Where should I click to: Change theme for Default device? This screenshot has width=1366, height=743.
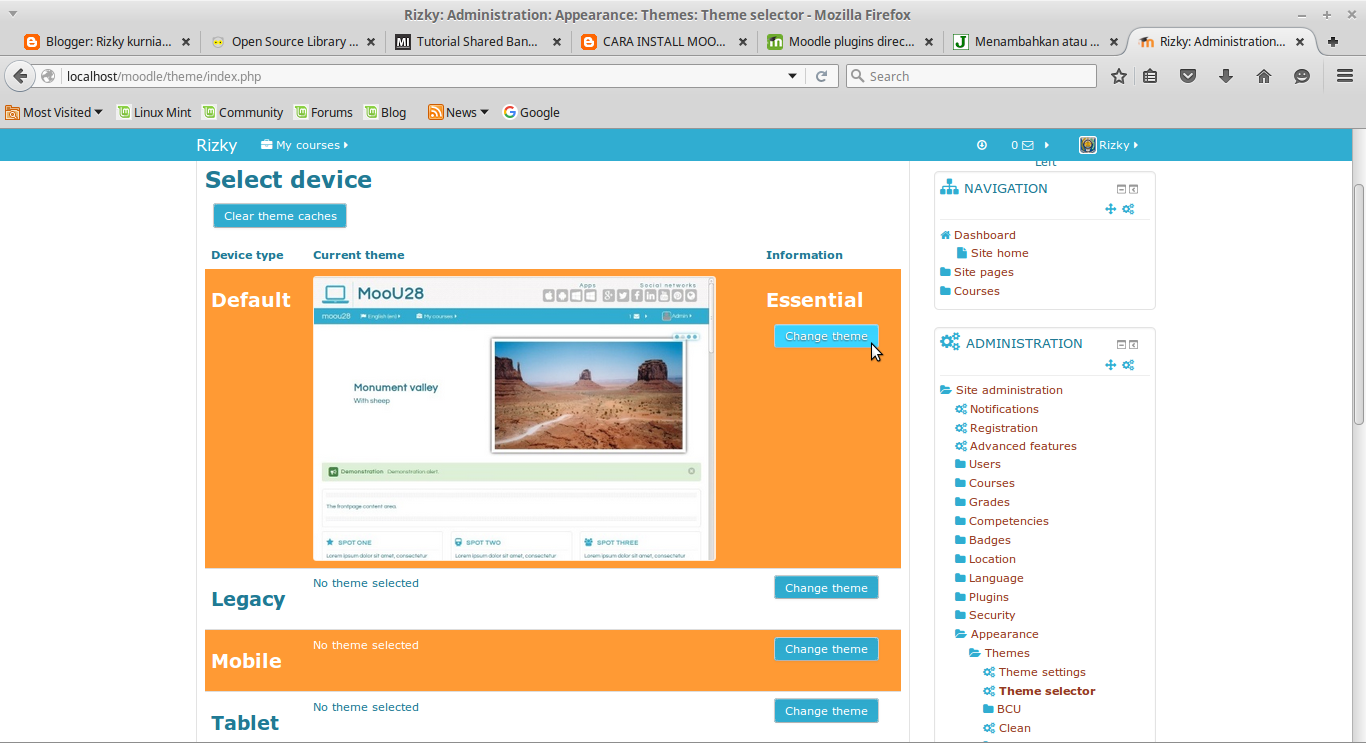[x=826, y=336]
